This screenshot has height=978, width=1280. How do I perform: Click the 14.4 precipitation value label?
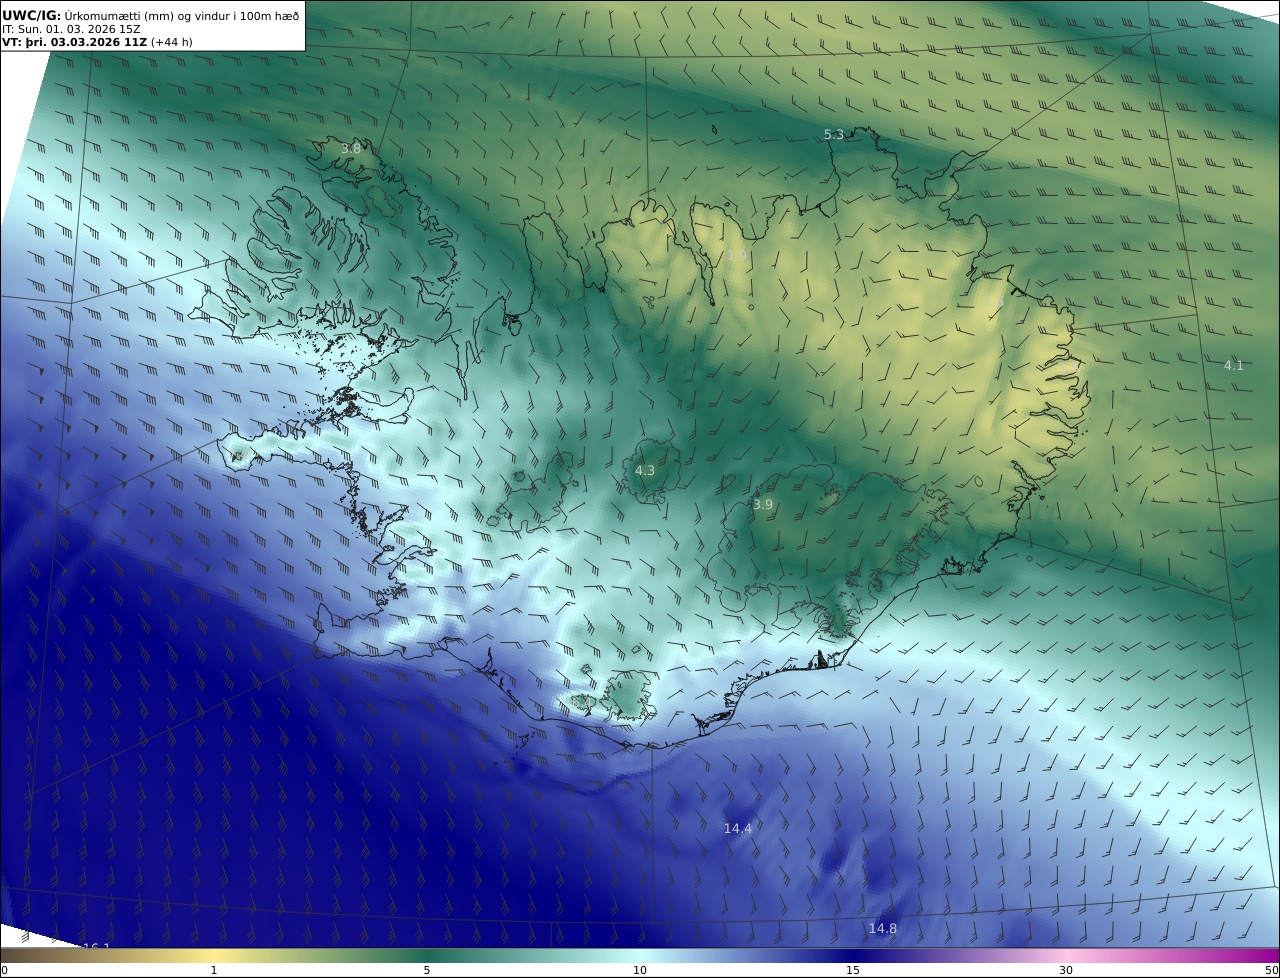point(738,828)
